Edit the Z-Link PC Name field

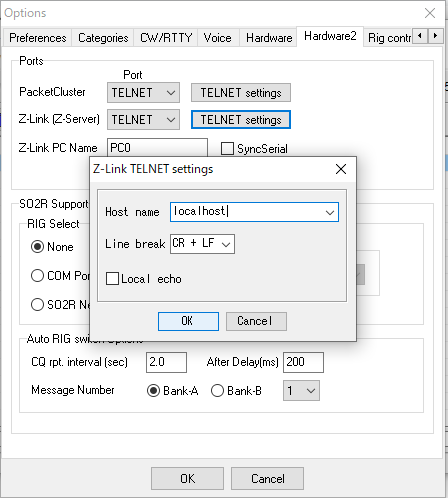[157, 148]
